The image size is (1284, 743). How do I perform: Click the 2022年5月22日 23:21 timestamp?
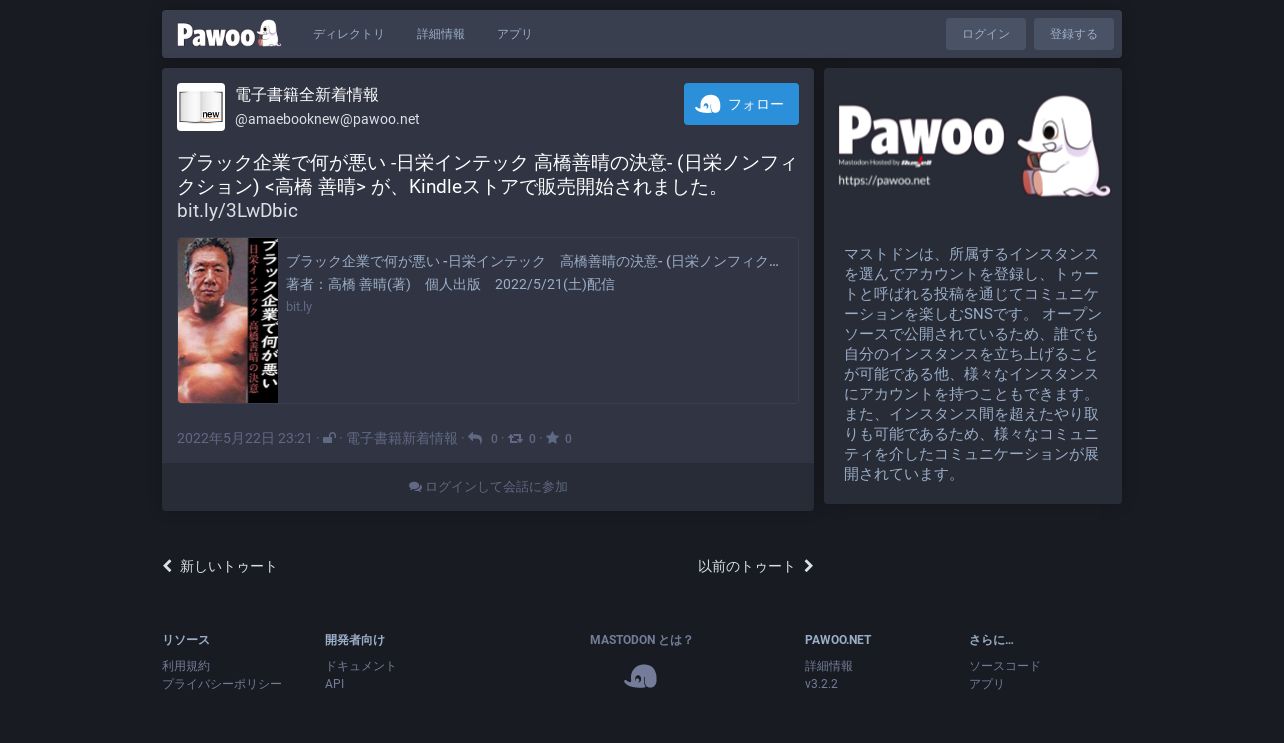pos(245,438)
